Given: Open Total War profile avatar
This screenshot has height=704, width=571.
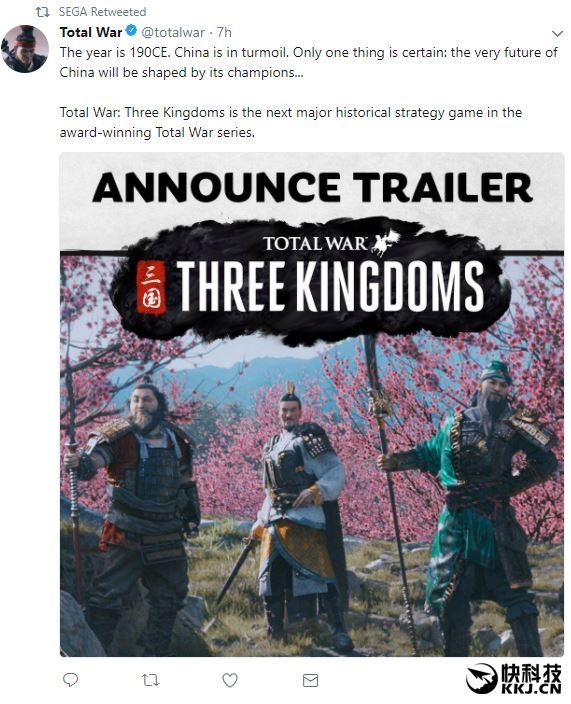Looking at the screenshot, I should click(x=25, y=48).
